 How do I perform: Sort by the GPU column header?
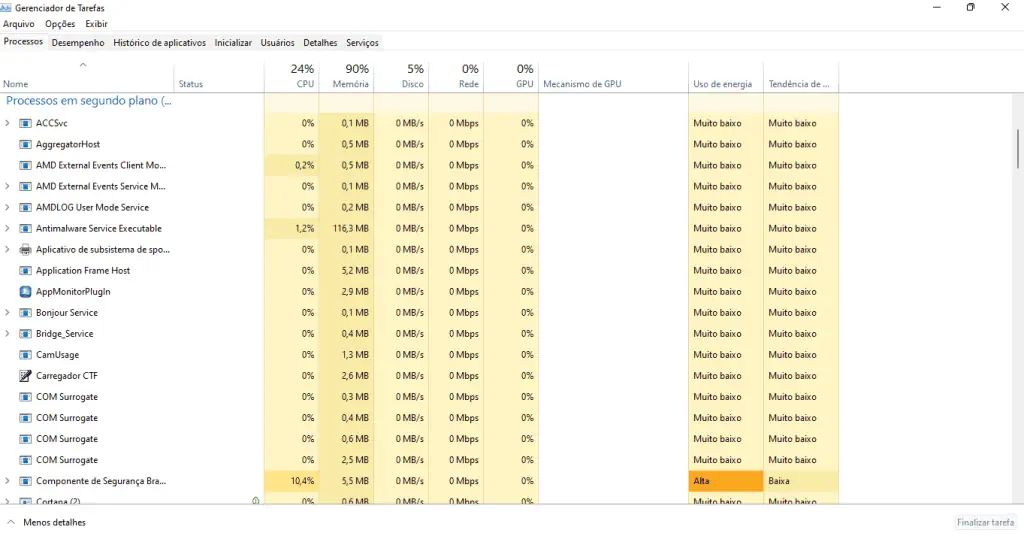(x=511, y=77)
